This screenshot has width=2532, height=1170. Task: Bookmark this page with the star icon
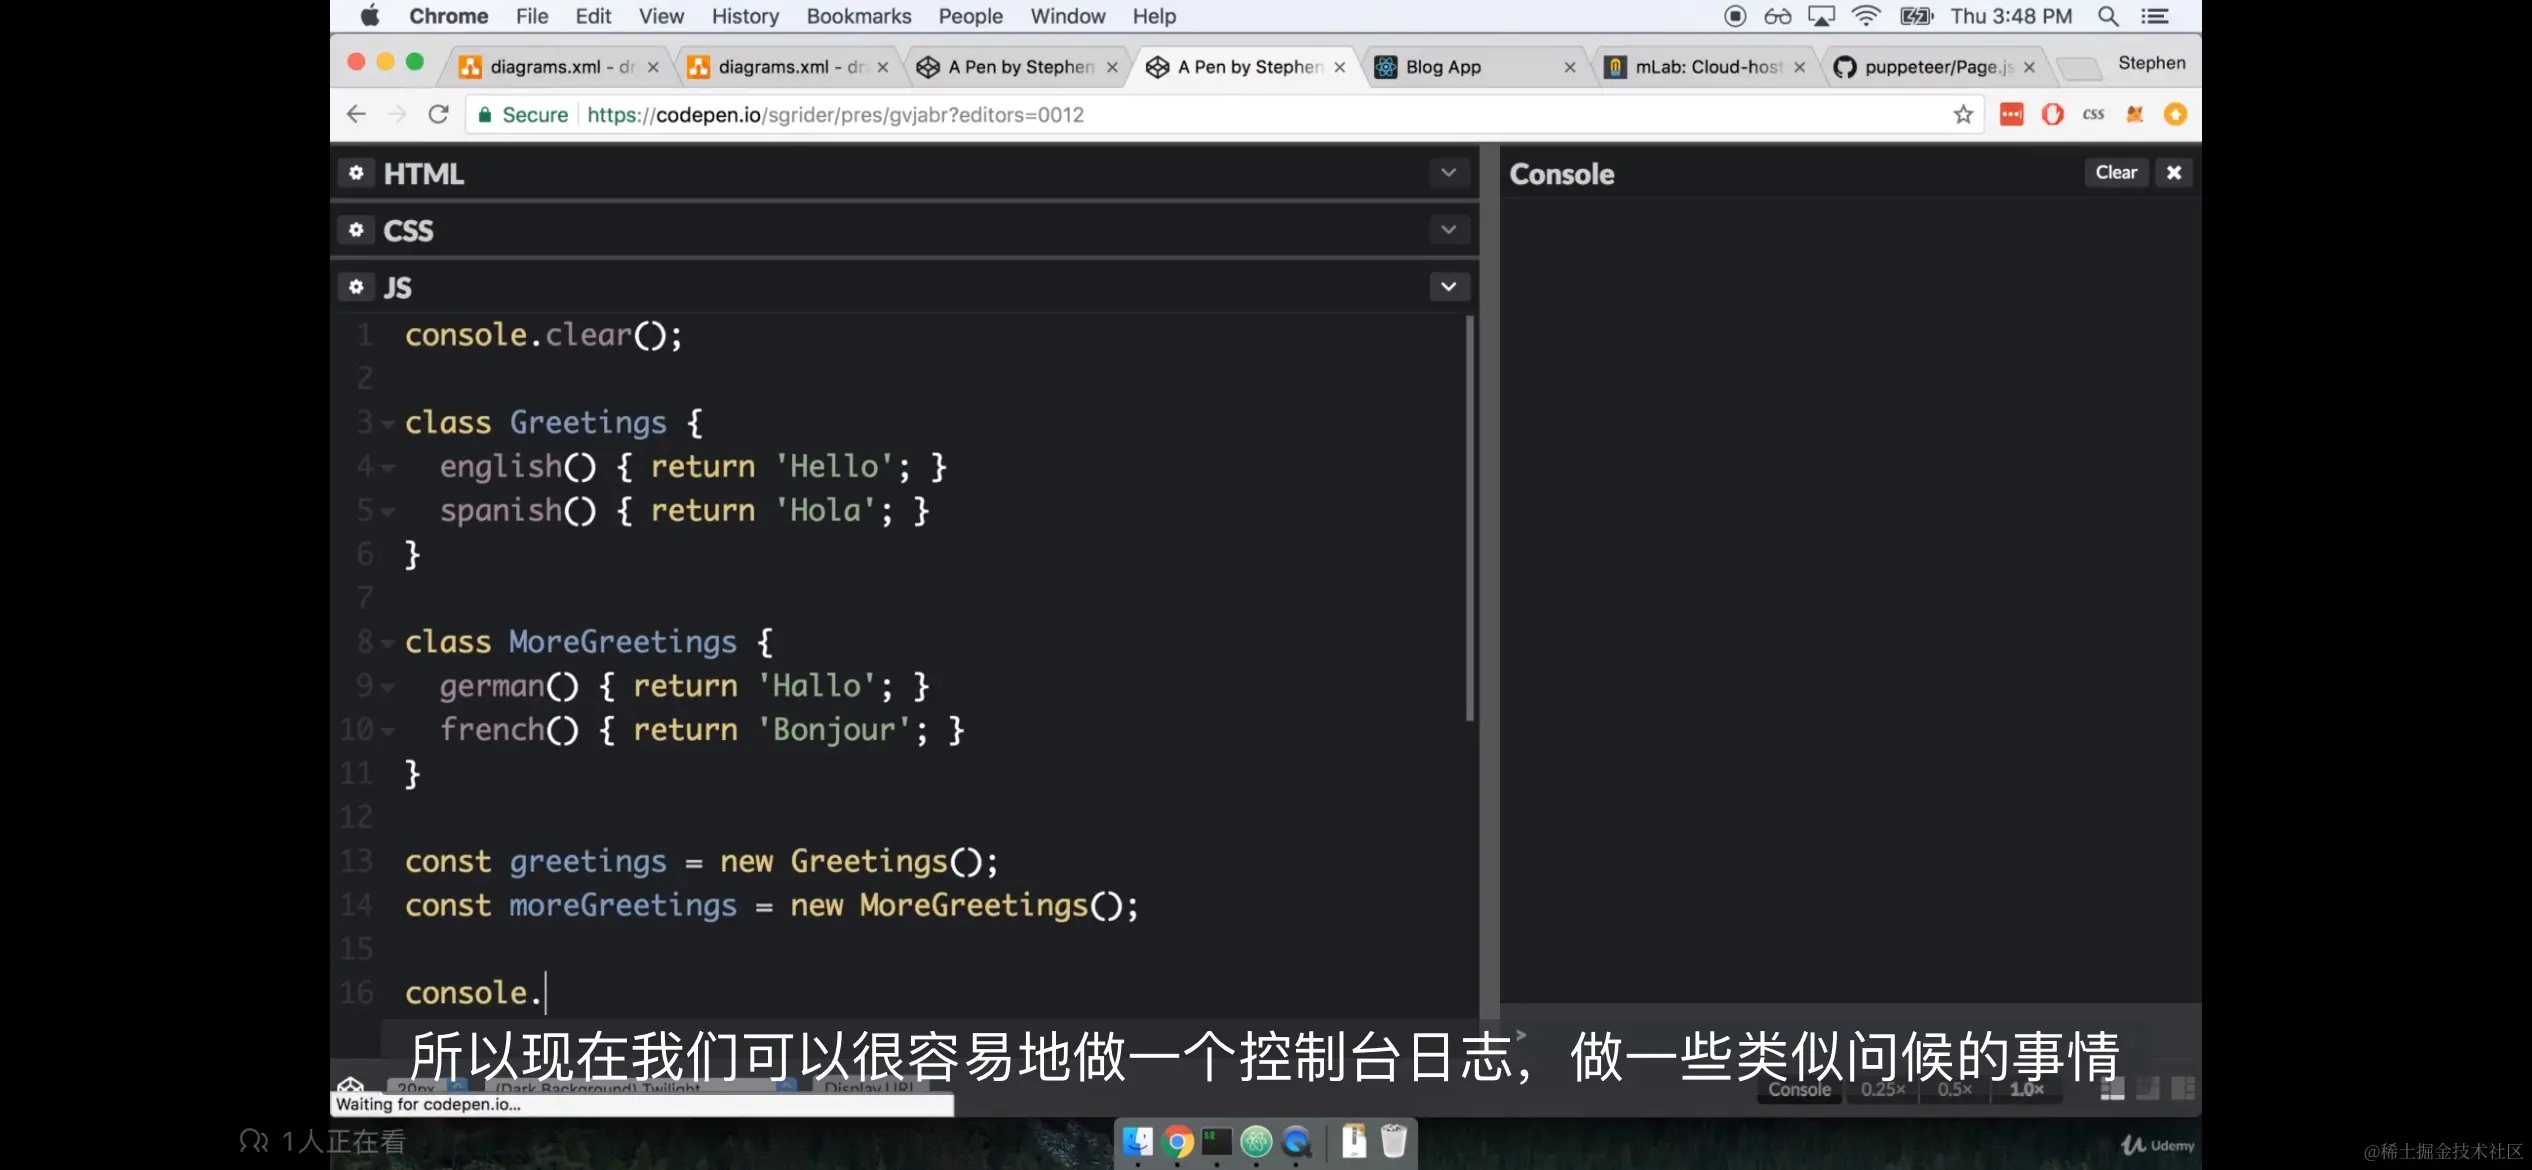tap(1963, 115)
